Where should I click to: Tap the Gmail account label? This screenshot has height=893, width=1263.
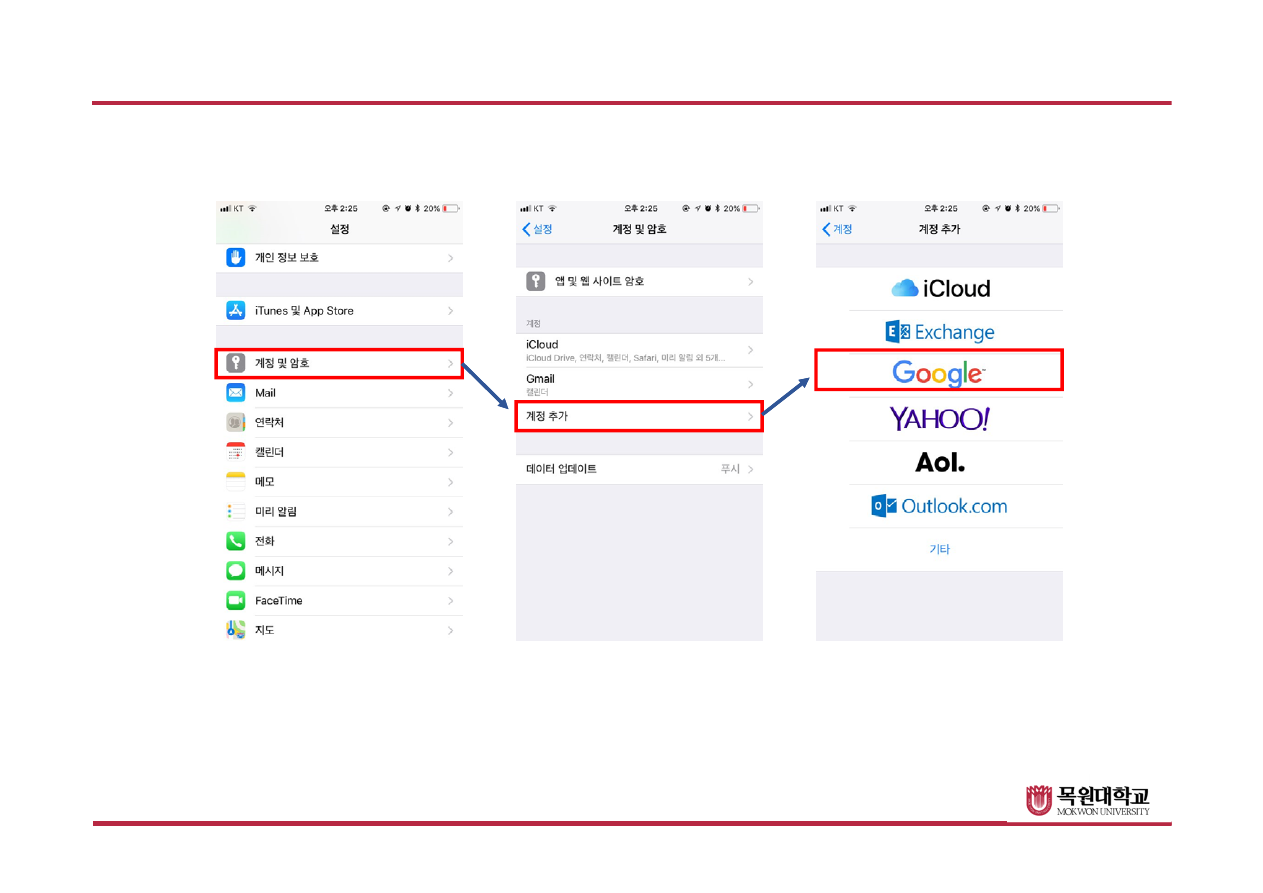tap(540, 379)
